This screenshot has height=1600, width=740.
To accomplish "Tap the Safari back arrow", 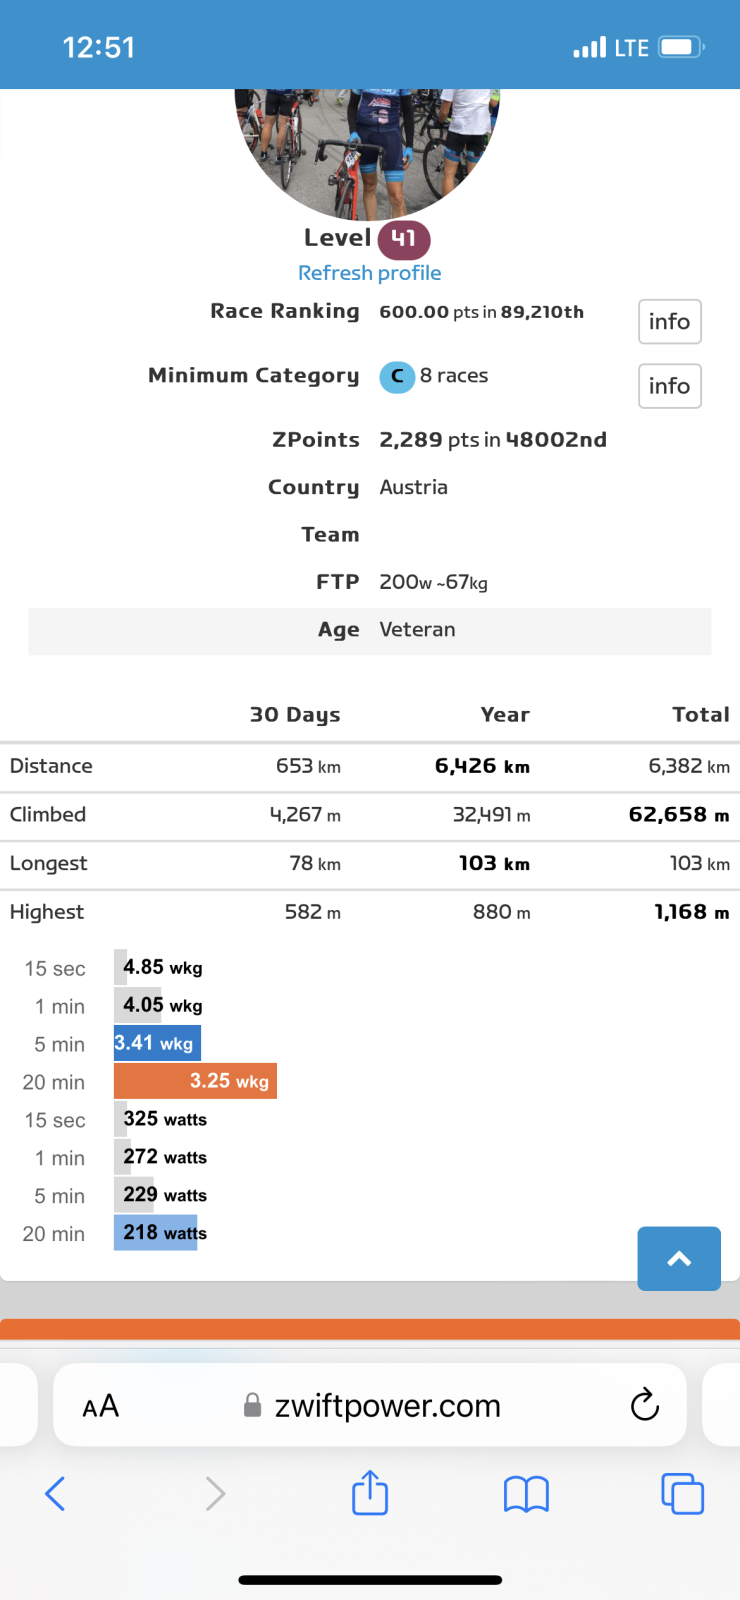I will click(x=56, y=1494).
